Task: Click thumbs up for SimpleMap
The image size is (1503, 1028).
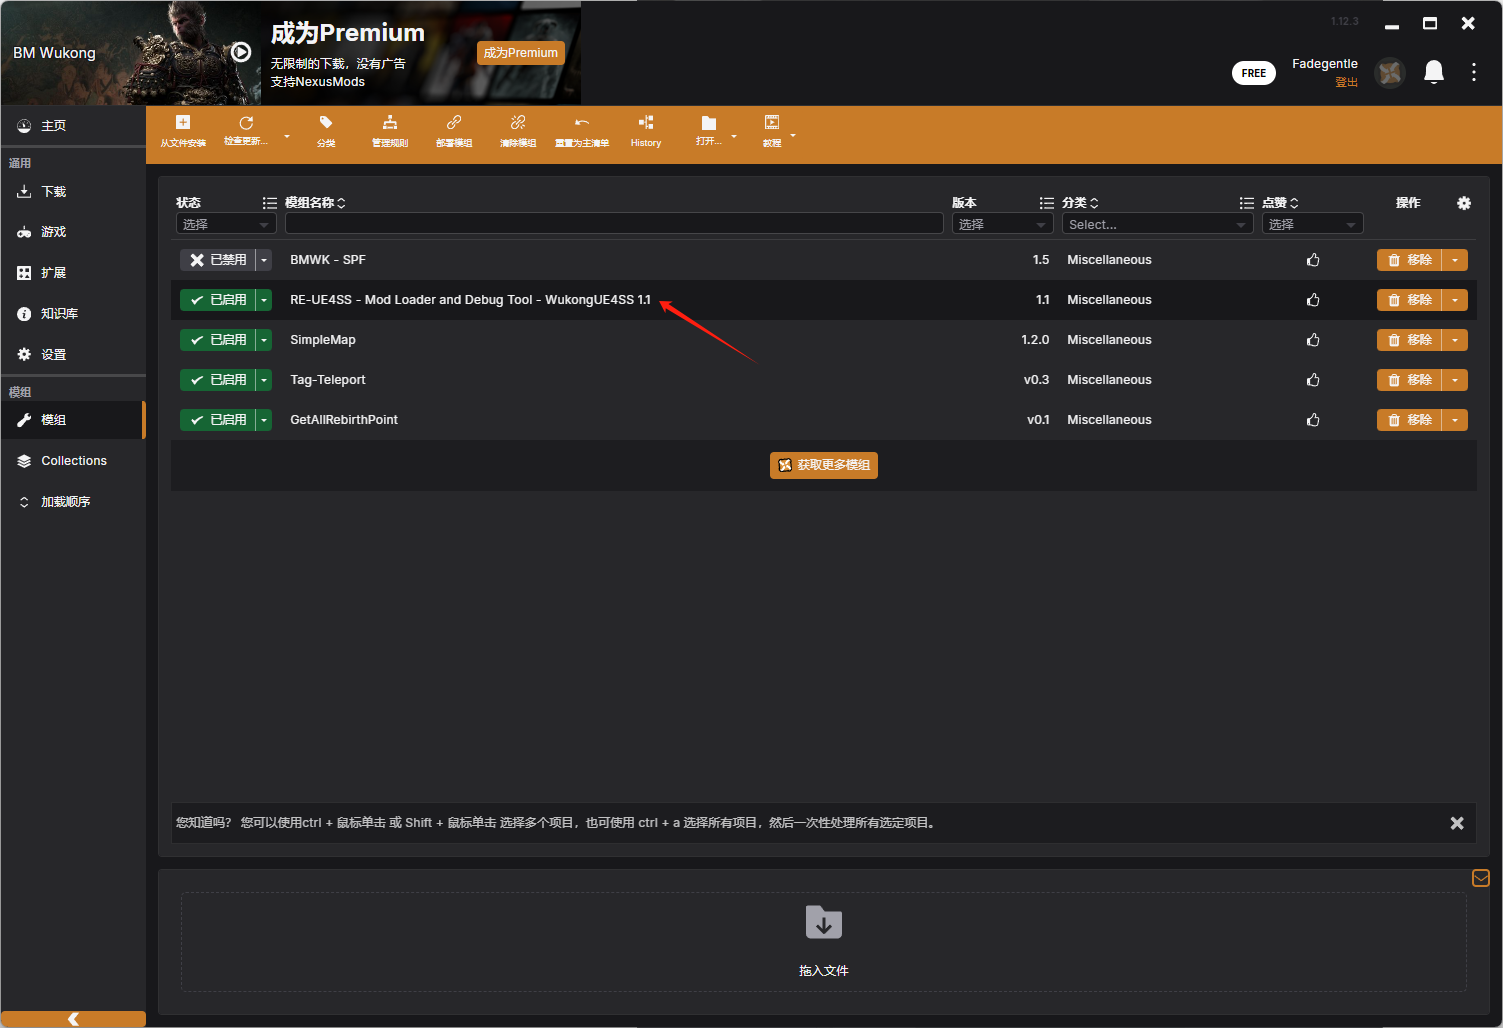Action: click(1313, 340)
